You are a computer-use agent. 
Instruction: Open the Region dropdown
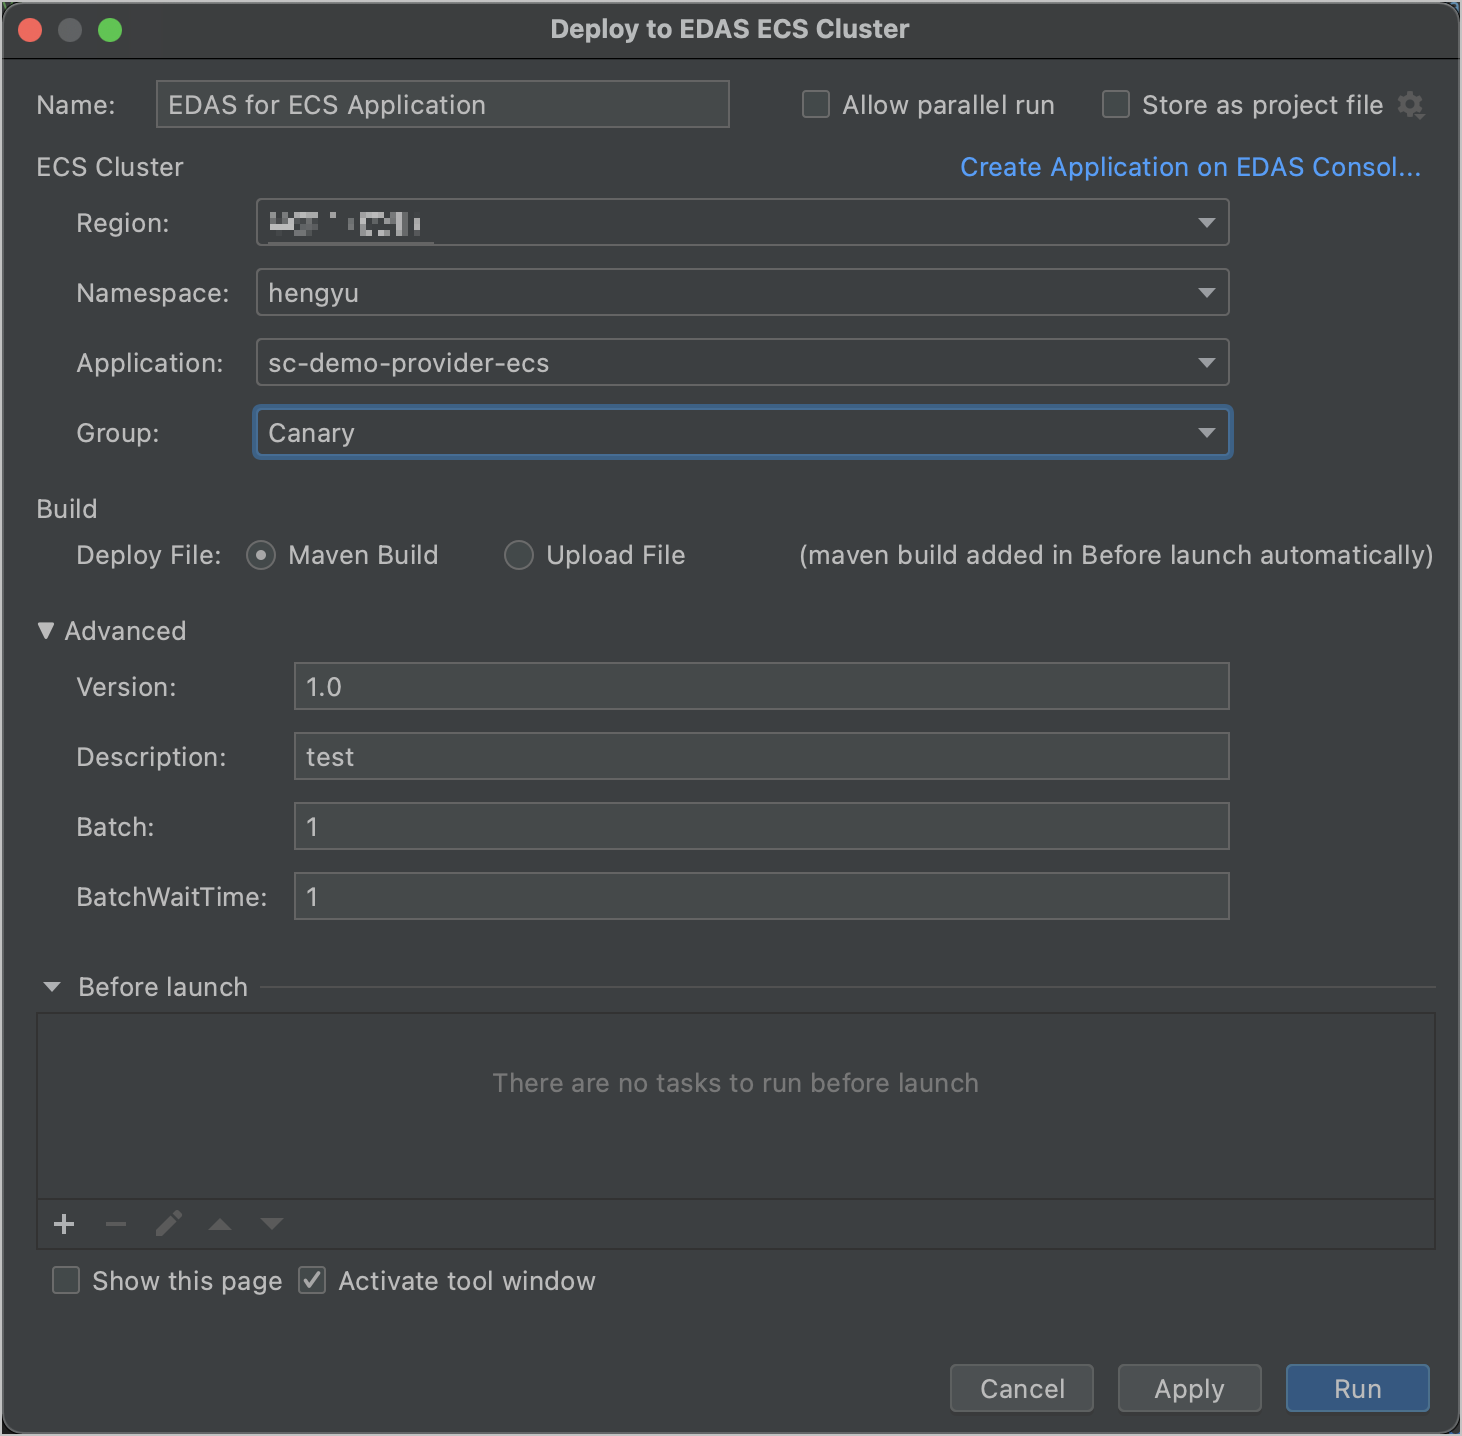(x=742, y=223)
